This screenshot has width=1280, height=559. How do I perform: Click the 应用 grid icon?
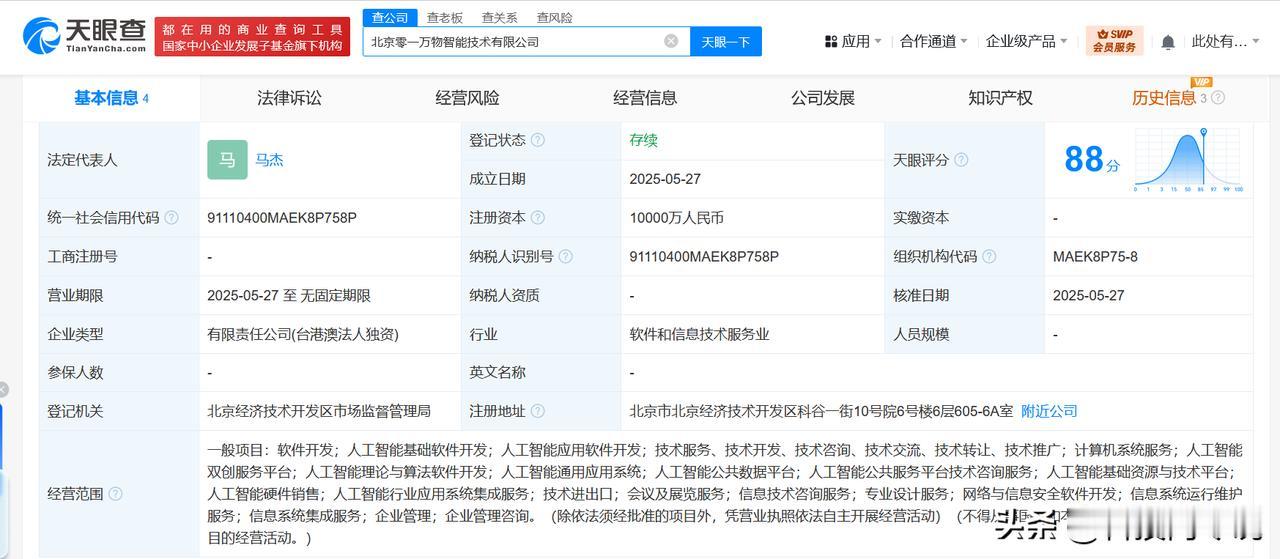[831, 41]
